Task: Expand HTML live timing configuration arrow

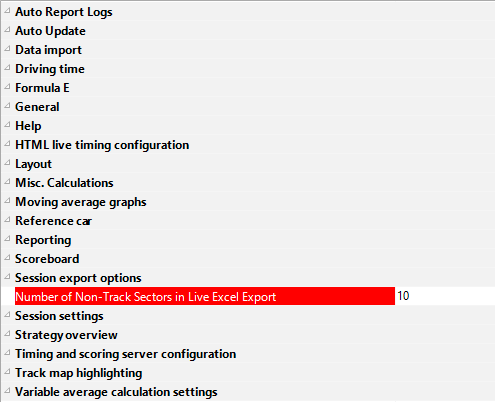Action: [7, 144]
